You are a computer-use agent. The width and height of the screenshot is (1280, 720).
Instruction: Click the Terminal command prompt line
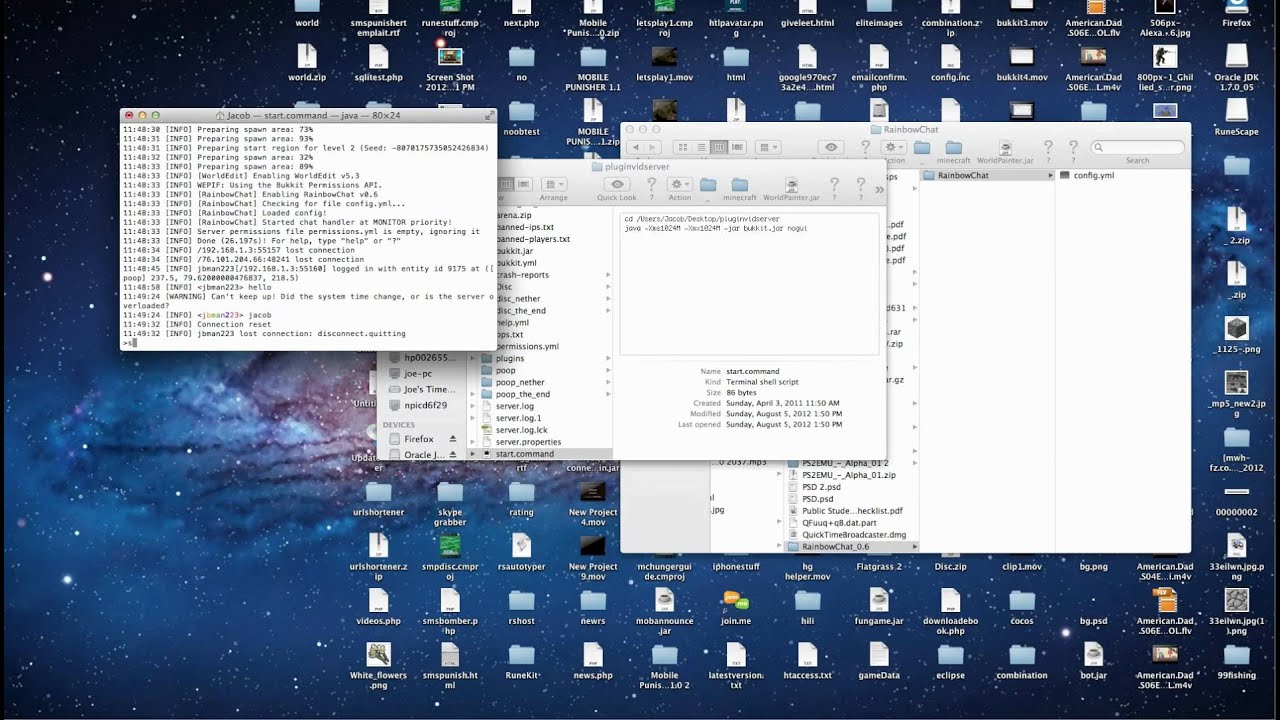308,343
